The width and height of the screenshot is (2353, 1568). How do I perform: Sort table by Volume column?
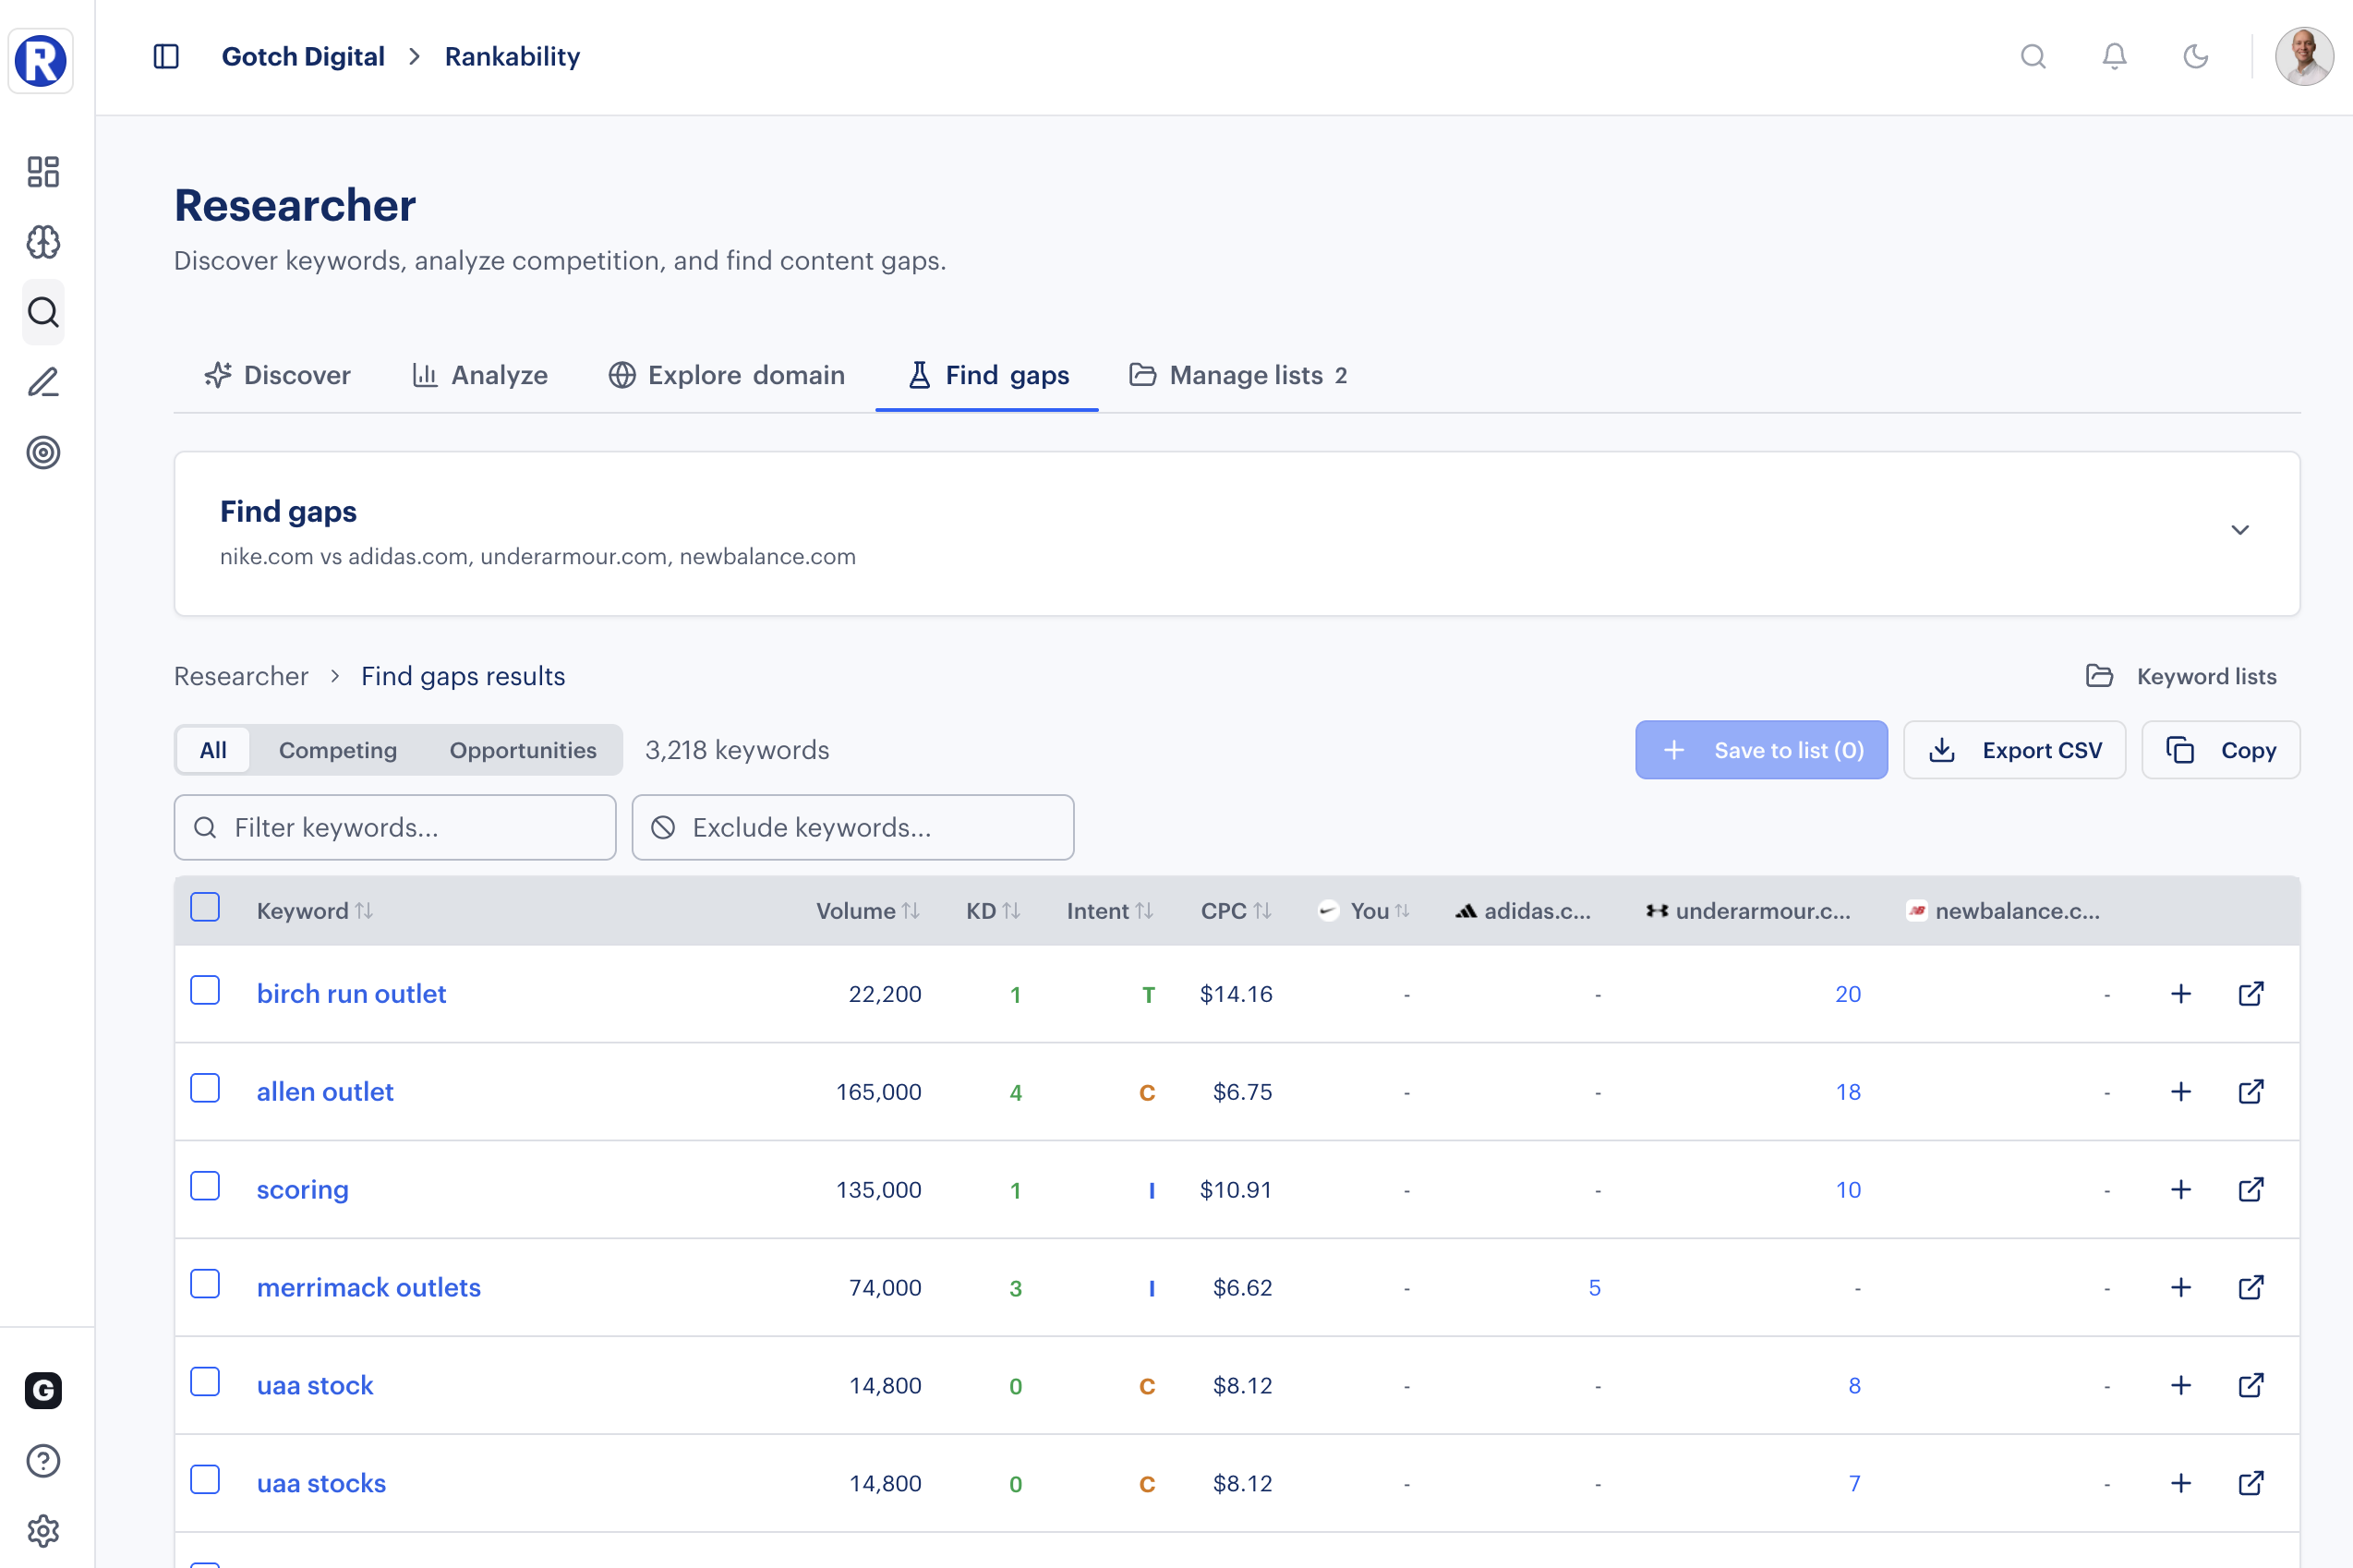coord(868,911)
